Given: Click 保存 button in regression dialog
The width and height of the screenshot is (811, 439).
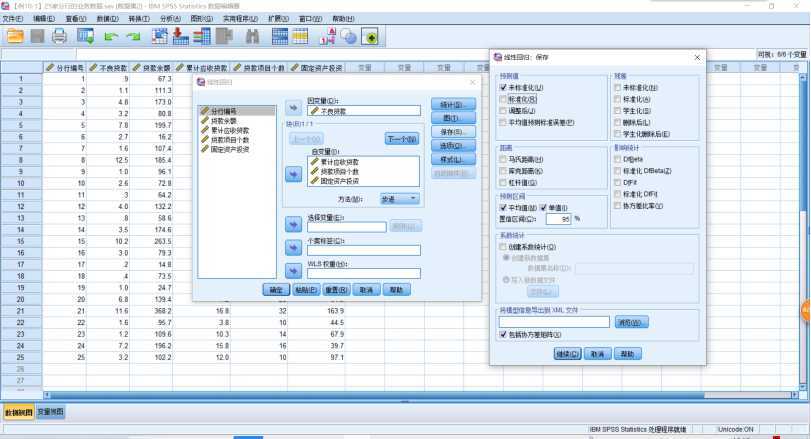Looking at the screenshot, I should click(453, 132).
